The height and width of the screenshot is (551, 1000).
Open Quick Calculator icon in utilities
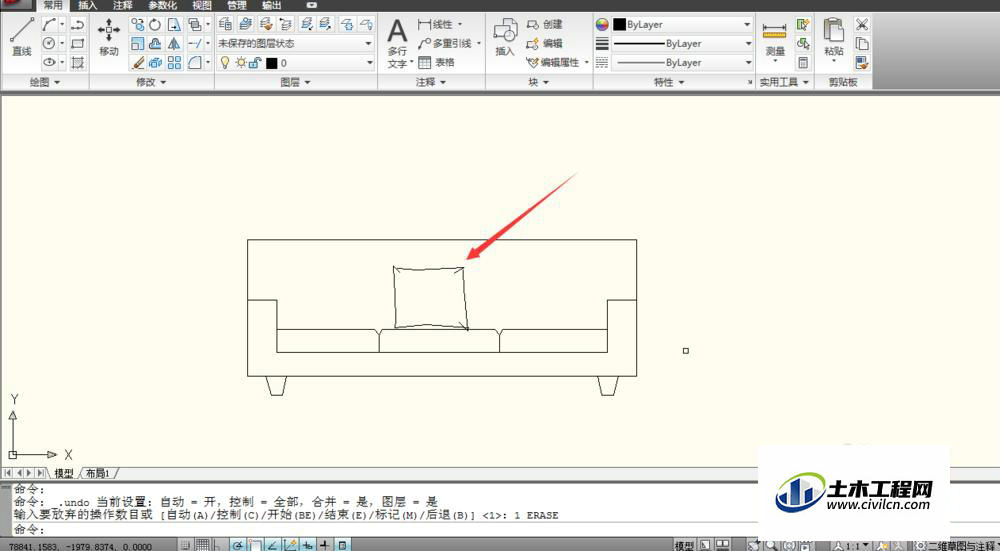(x=803, y=62)
